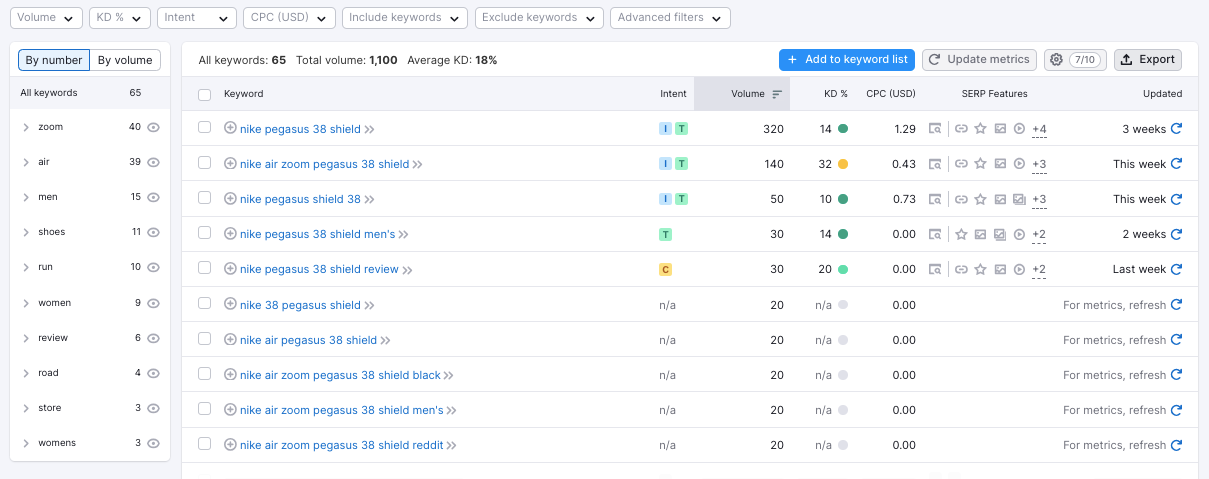Click the Export button

coord(1147,60)
